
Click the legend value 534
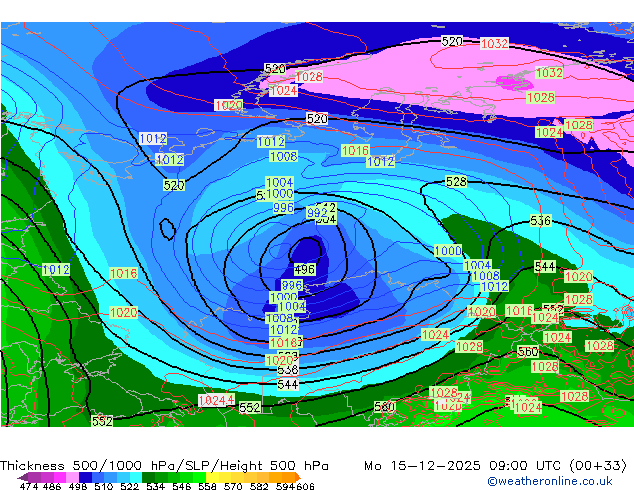coord(155,486)
